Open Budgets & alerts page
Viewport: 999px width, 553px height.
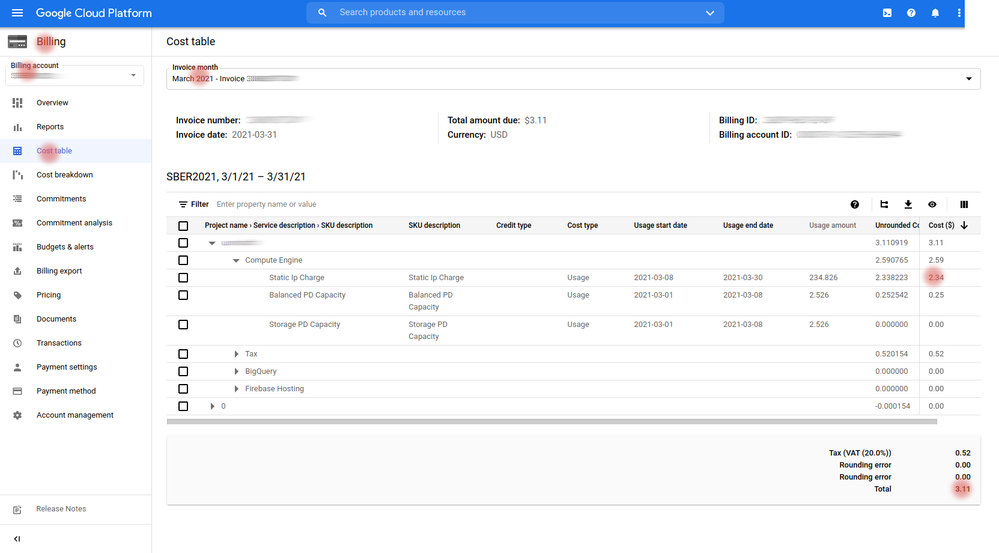(x=65, y=247)
